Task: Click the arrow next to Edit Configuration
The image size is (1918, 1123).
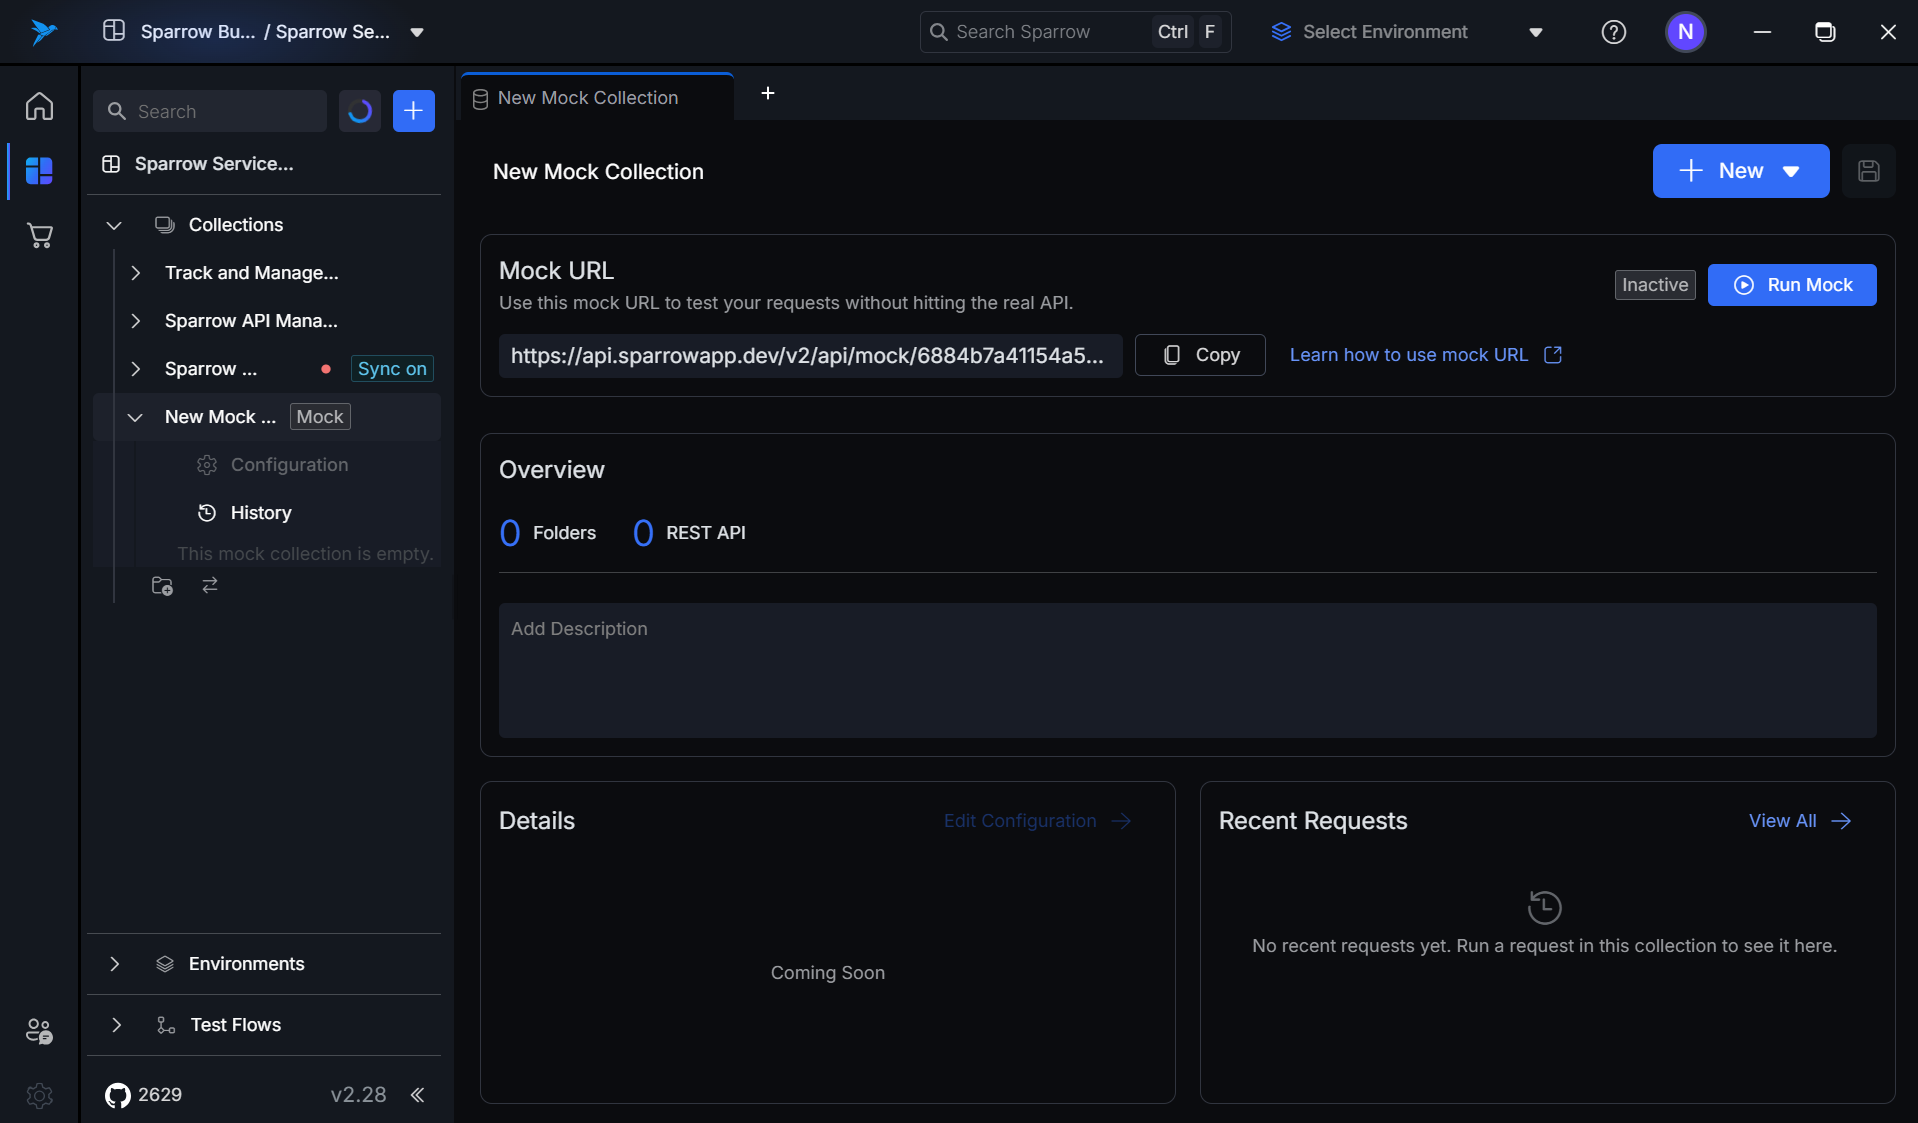Action: (1121, 821)
